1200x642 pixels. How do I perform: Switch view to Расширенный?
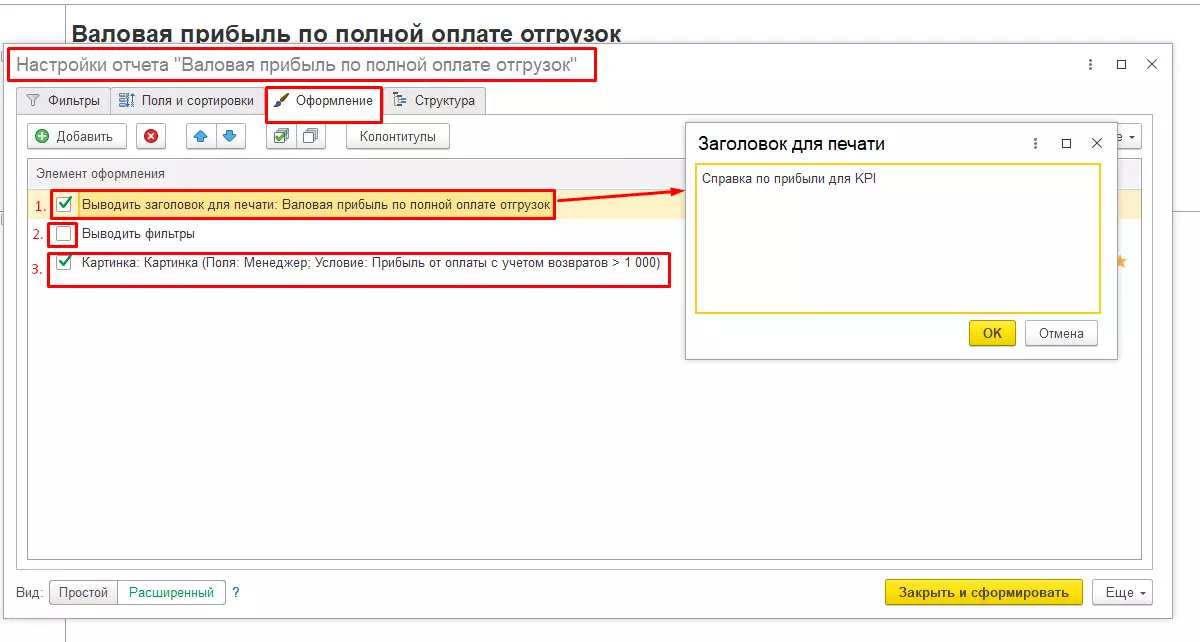click(171, 592)
